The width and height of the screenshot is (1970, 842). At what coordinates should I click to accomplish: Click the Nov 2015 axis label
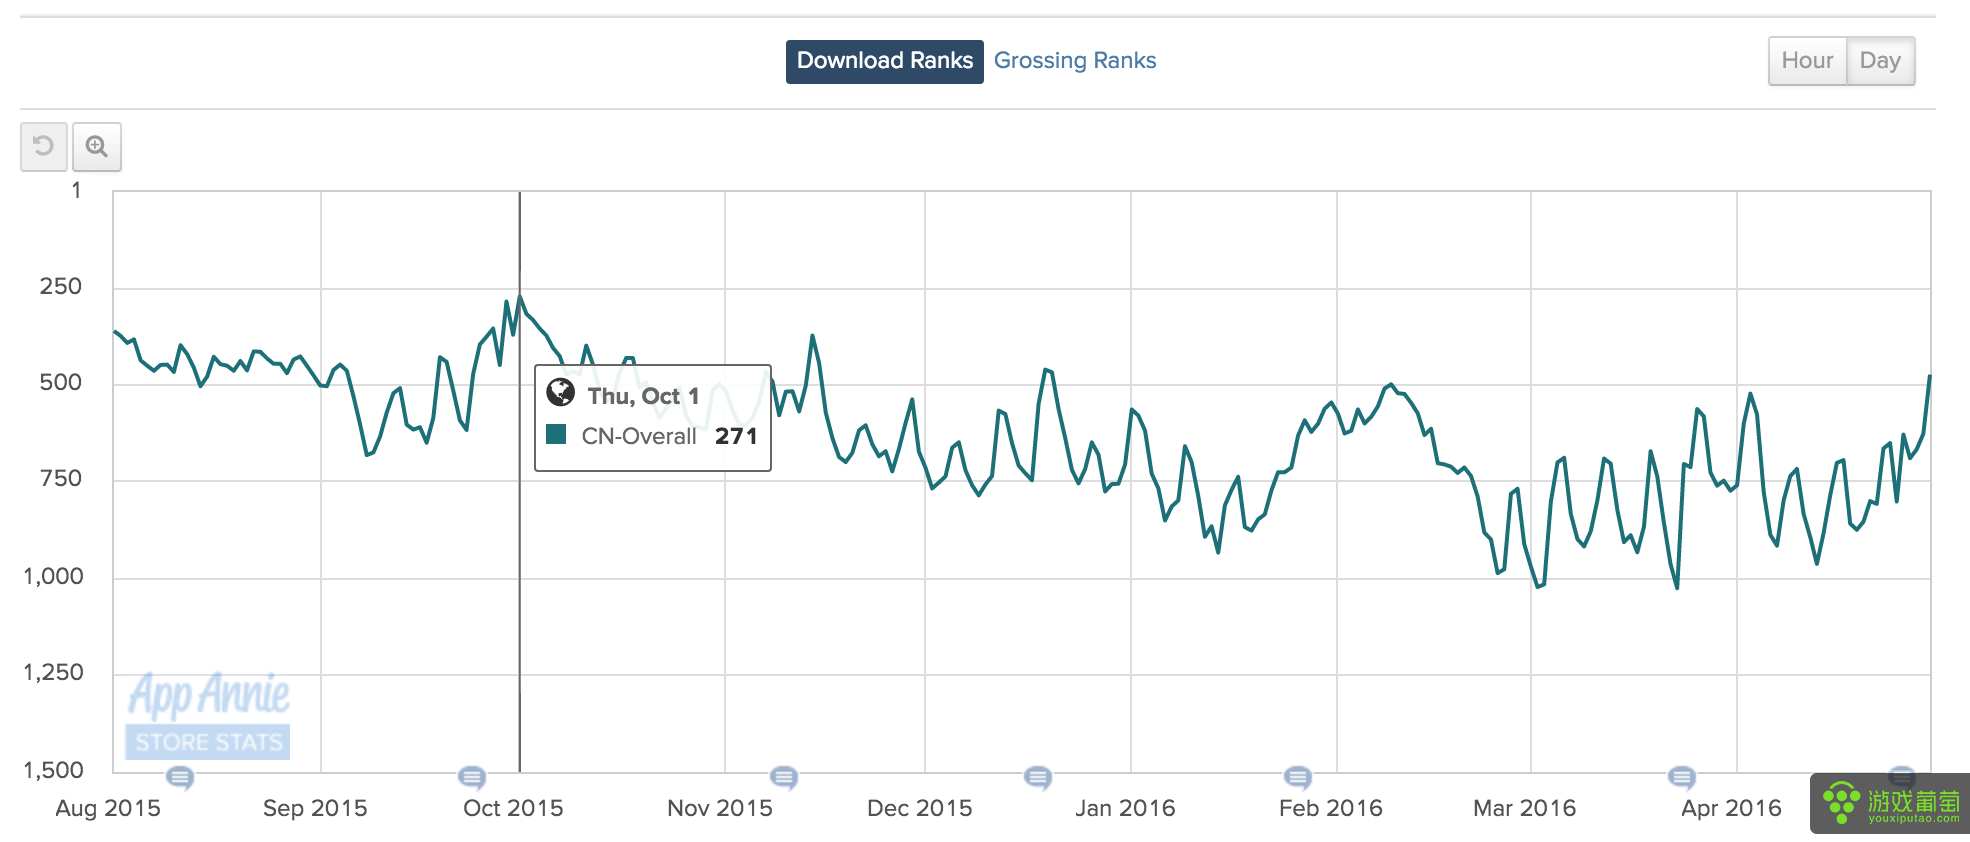click(x=720, y=808)
